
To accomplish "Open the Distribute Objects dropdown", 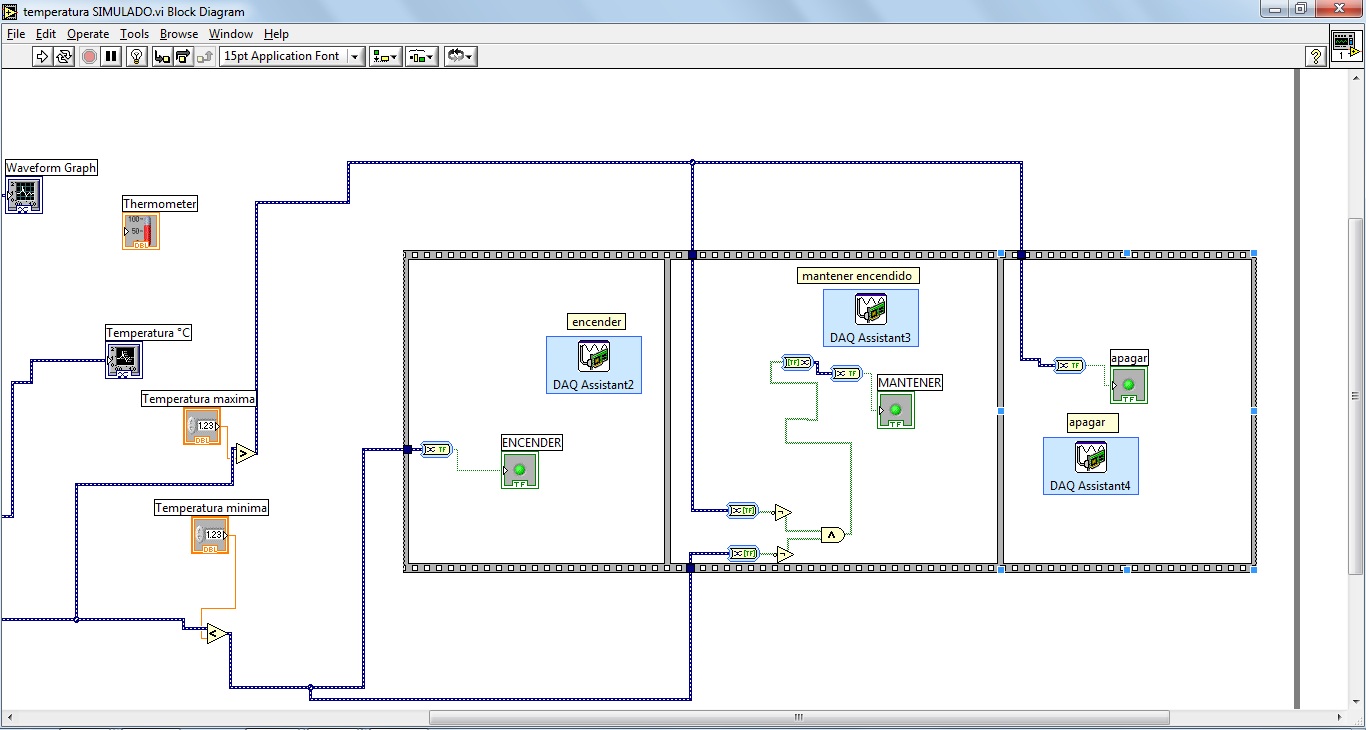I will (422, 56).
